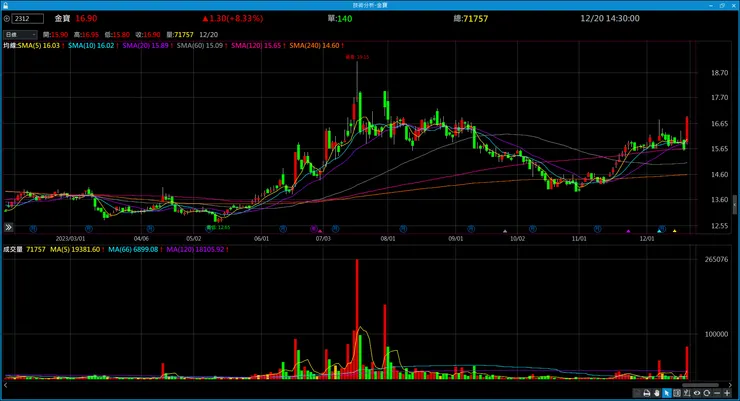Viewport: 740px width, 401px height.
Task: Click the vertical resize handle at right edge
Action: tap(735, 205)
